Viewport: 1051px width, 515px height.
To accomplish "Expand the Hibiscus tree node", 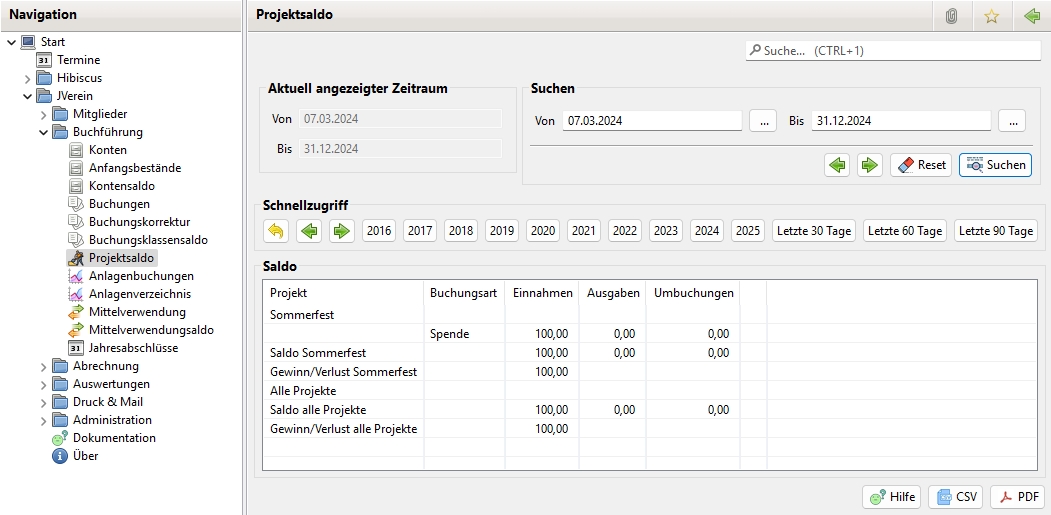I will point(28,78).
